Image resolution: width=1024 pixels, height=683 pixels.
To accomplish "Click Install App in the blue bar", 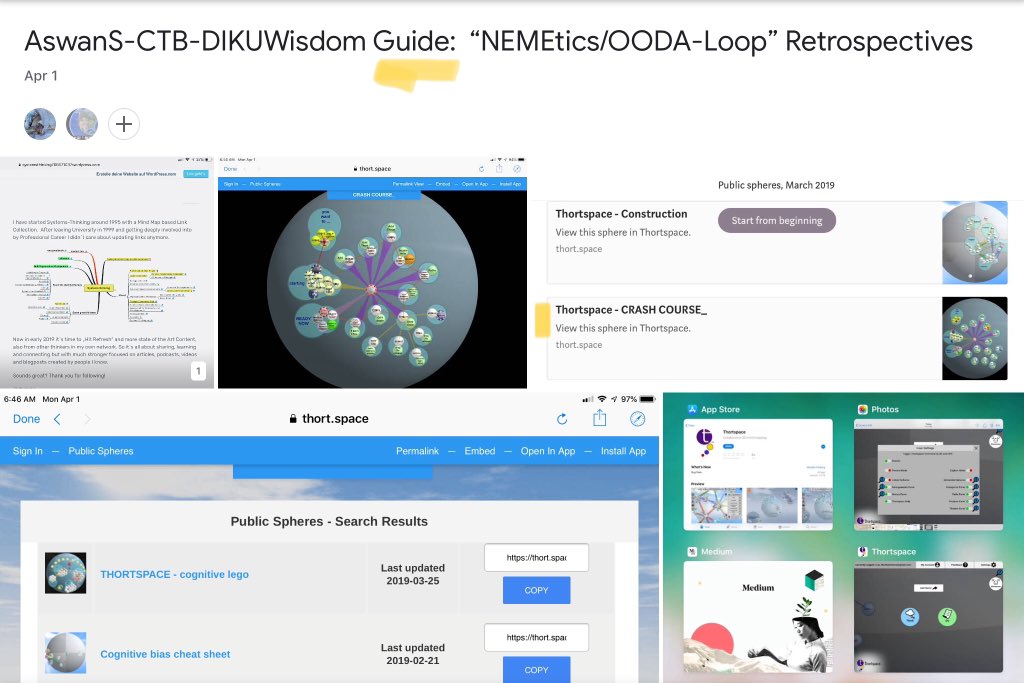I will (623, 451).
